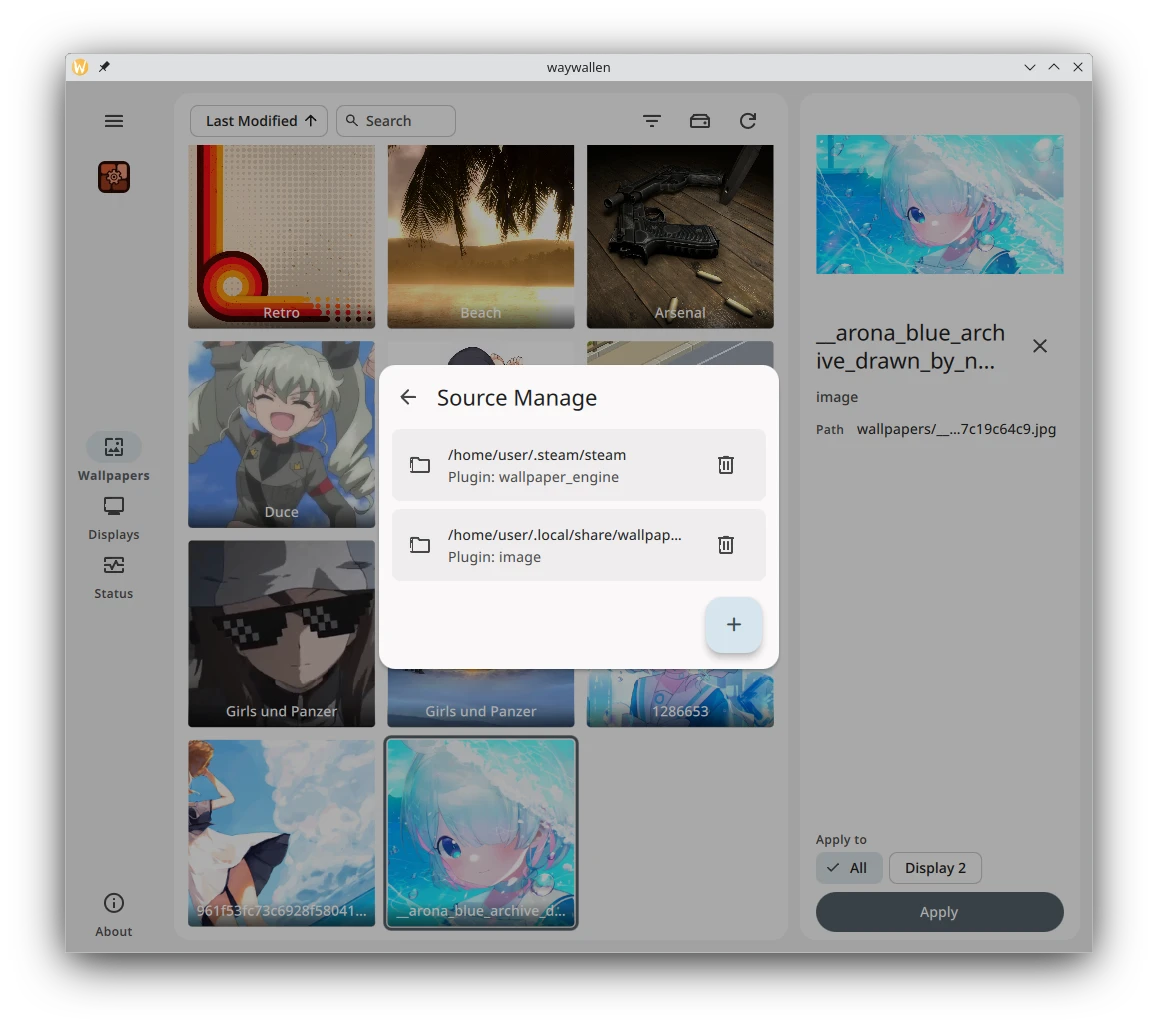Open the source manage wallet icon
Image resolution: width=1158 pixels, height=1030 pixels.
[x=700, y=121]
